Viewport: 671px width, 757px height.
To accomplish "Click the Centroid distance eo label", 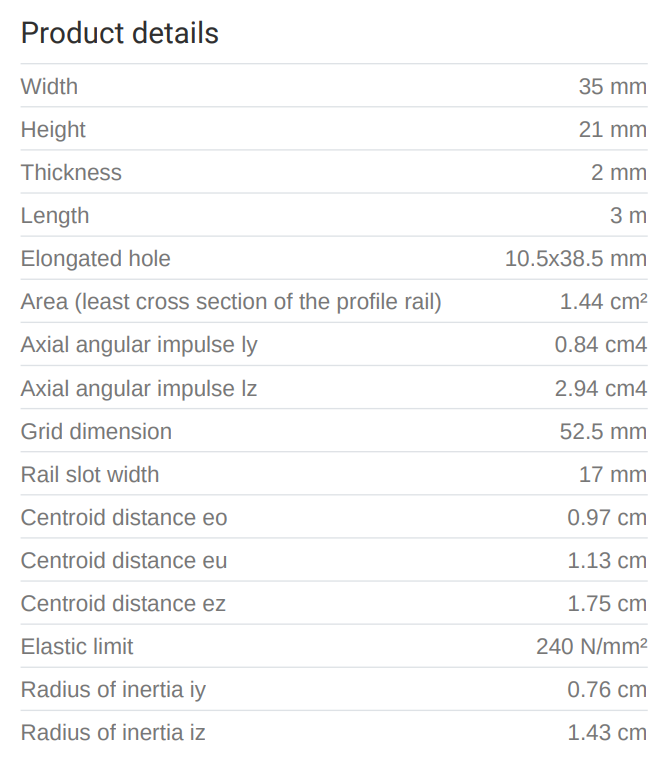I will (124, 517).
